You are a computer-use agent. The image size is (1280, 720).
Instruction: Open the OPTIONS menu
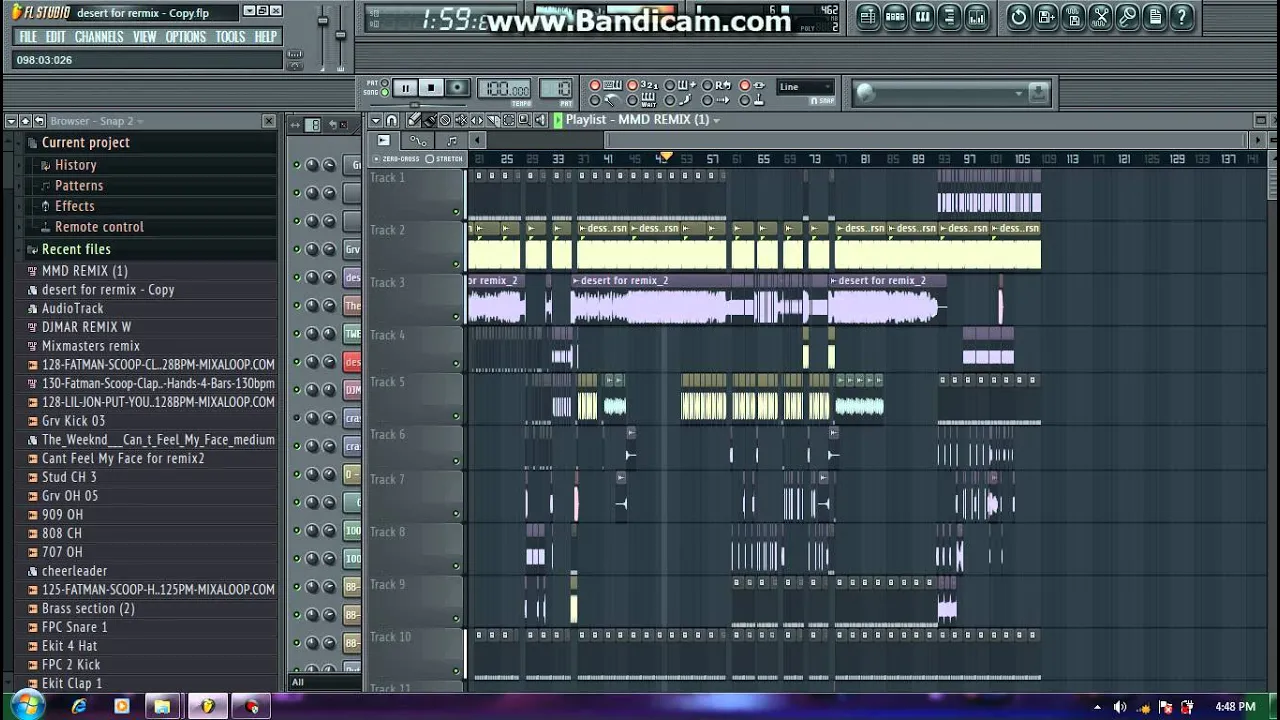point(185,37)
